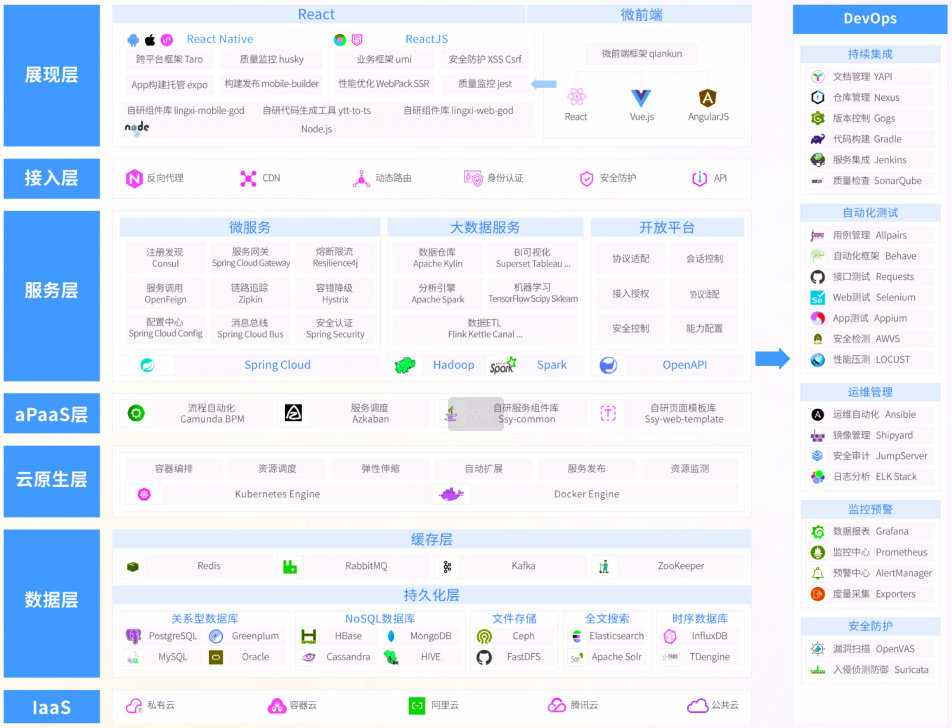Click the Spring Cloud leaf icon

tap(147, 365)
